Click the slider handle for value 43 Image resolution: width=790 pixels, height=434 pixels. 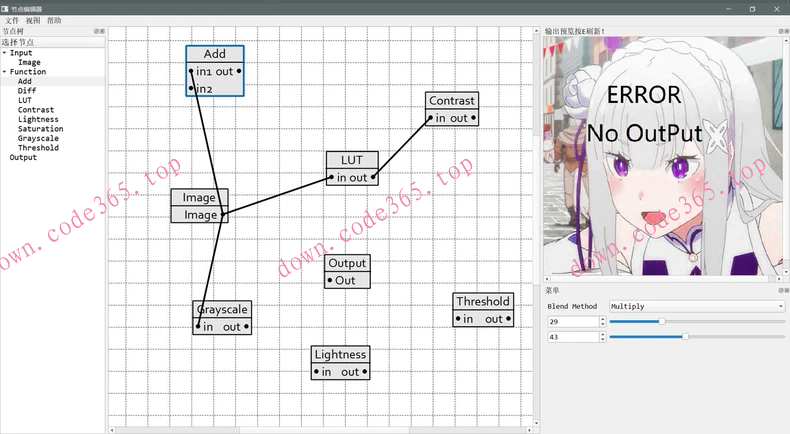click(685, 336)
